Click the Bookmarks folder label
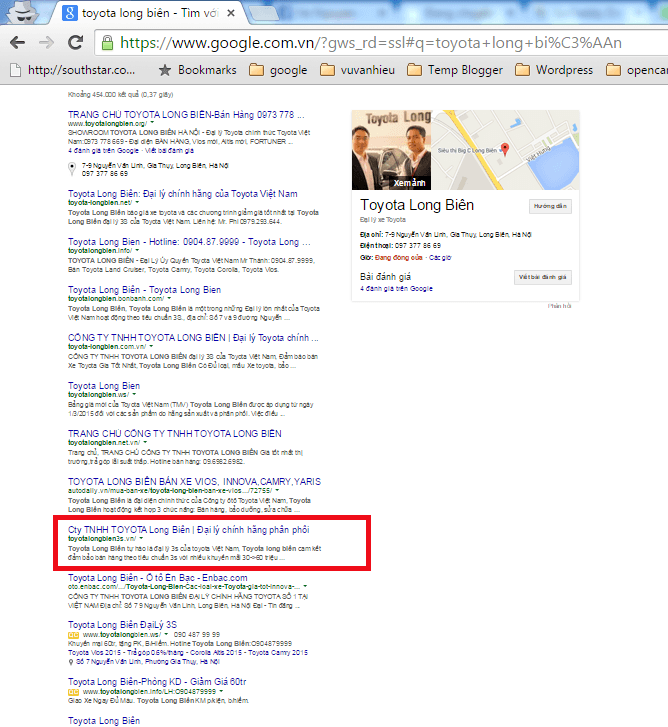The width and height of the screenshot is (668, 727). [207, 70]
